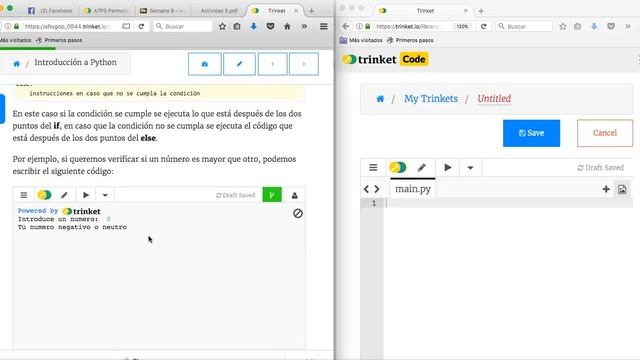Screen dimensions: 640x360
Task: Open downloads arrow in left browser
Action: pos(253,27)
